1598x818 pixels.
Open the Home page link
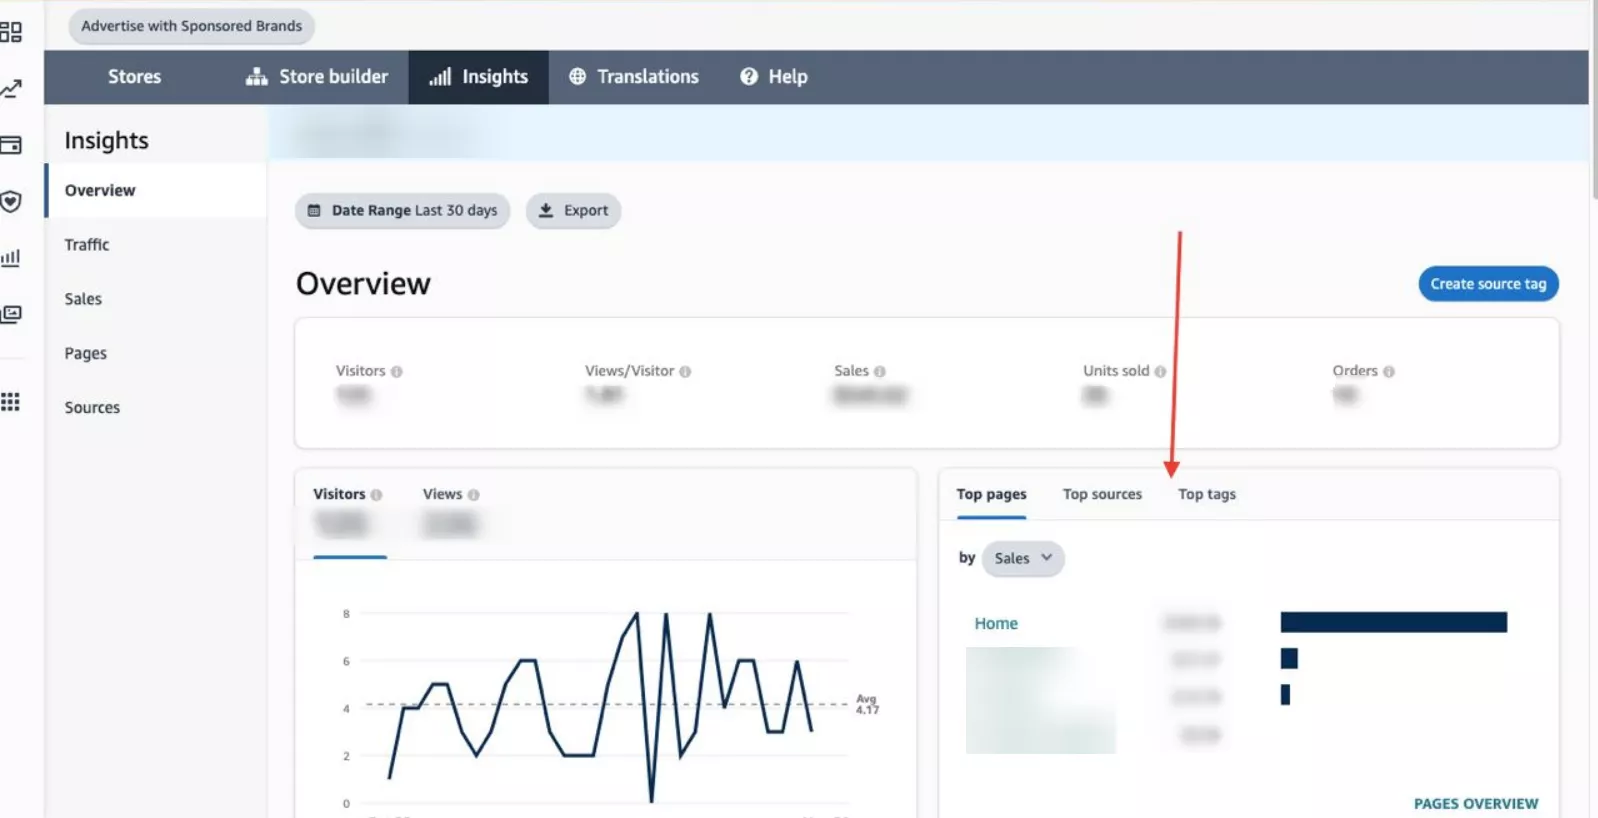(996, 623)
